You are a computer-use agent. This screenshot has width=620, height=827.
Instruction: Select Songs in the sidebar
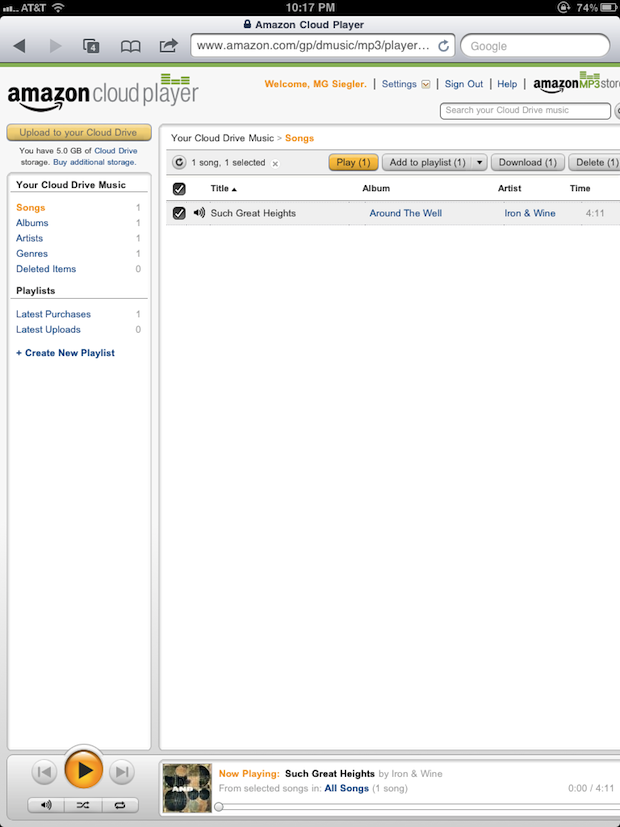click(x=31, y=207)
